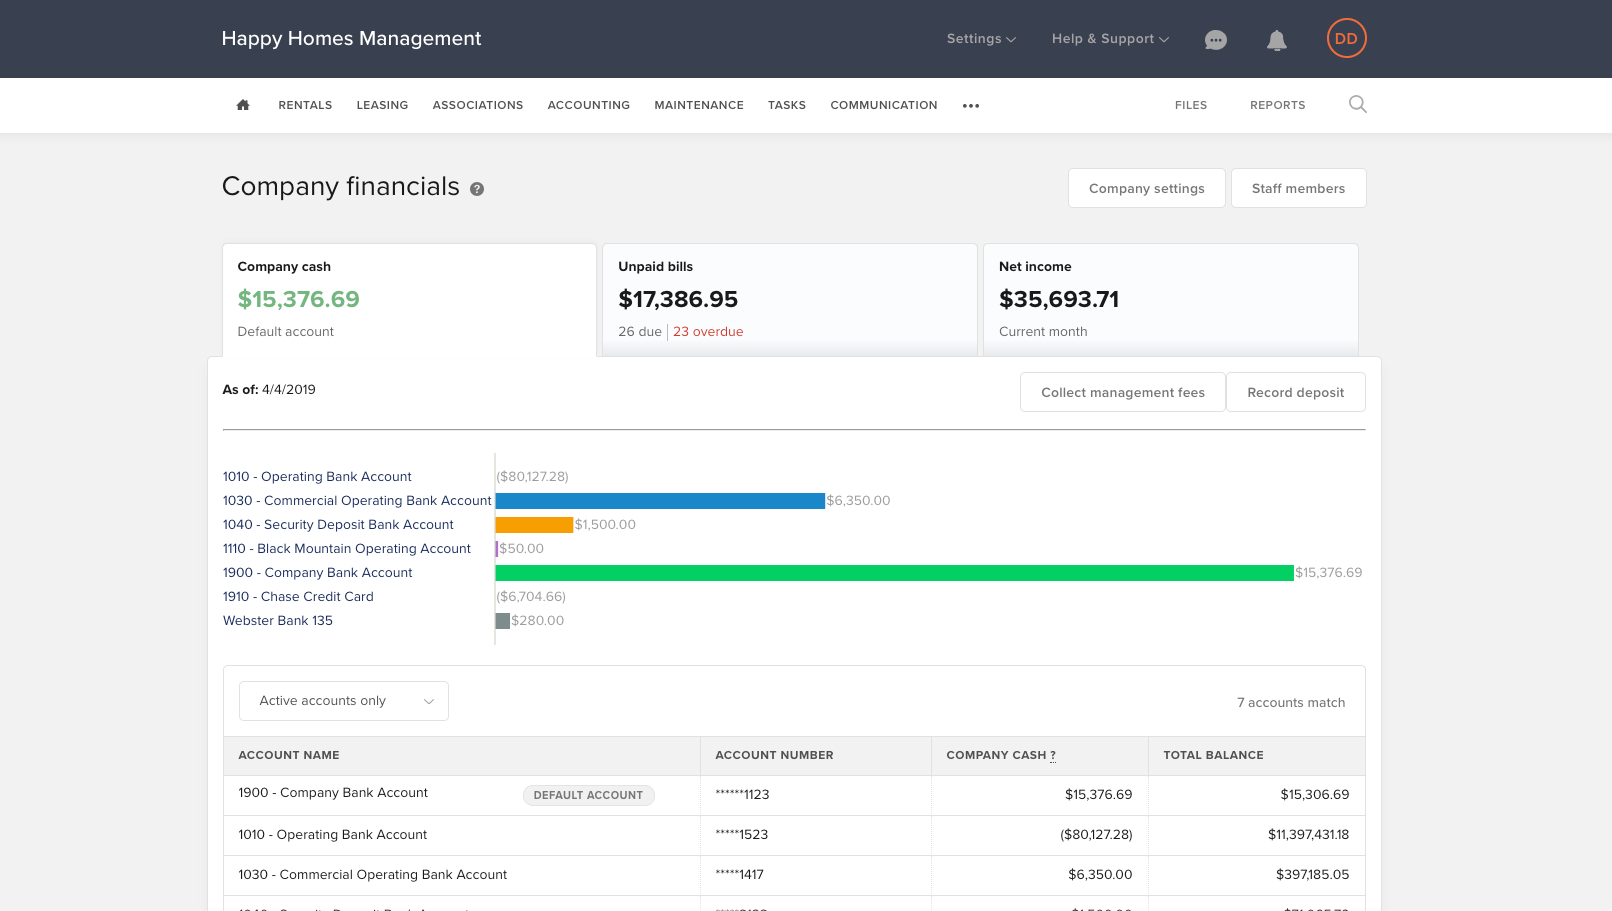
Task: Click the DD user avatar
Action: [x=1346, y=39]
